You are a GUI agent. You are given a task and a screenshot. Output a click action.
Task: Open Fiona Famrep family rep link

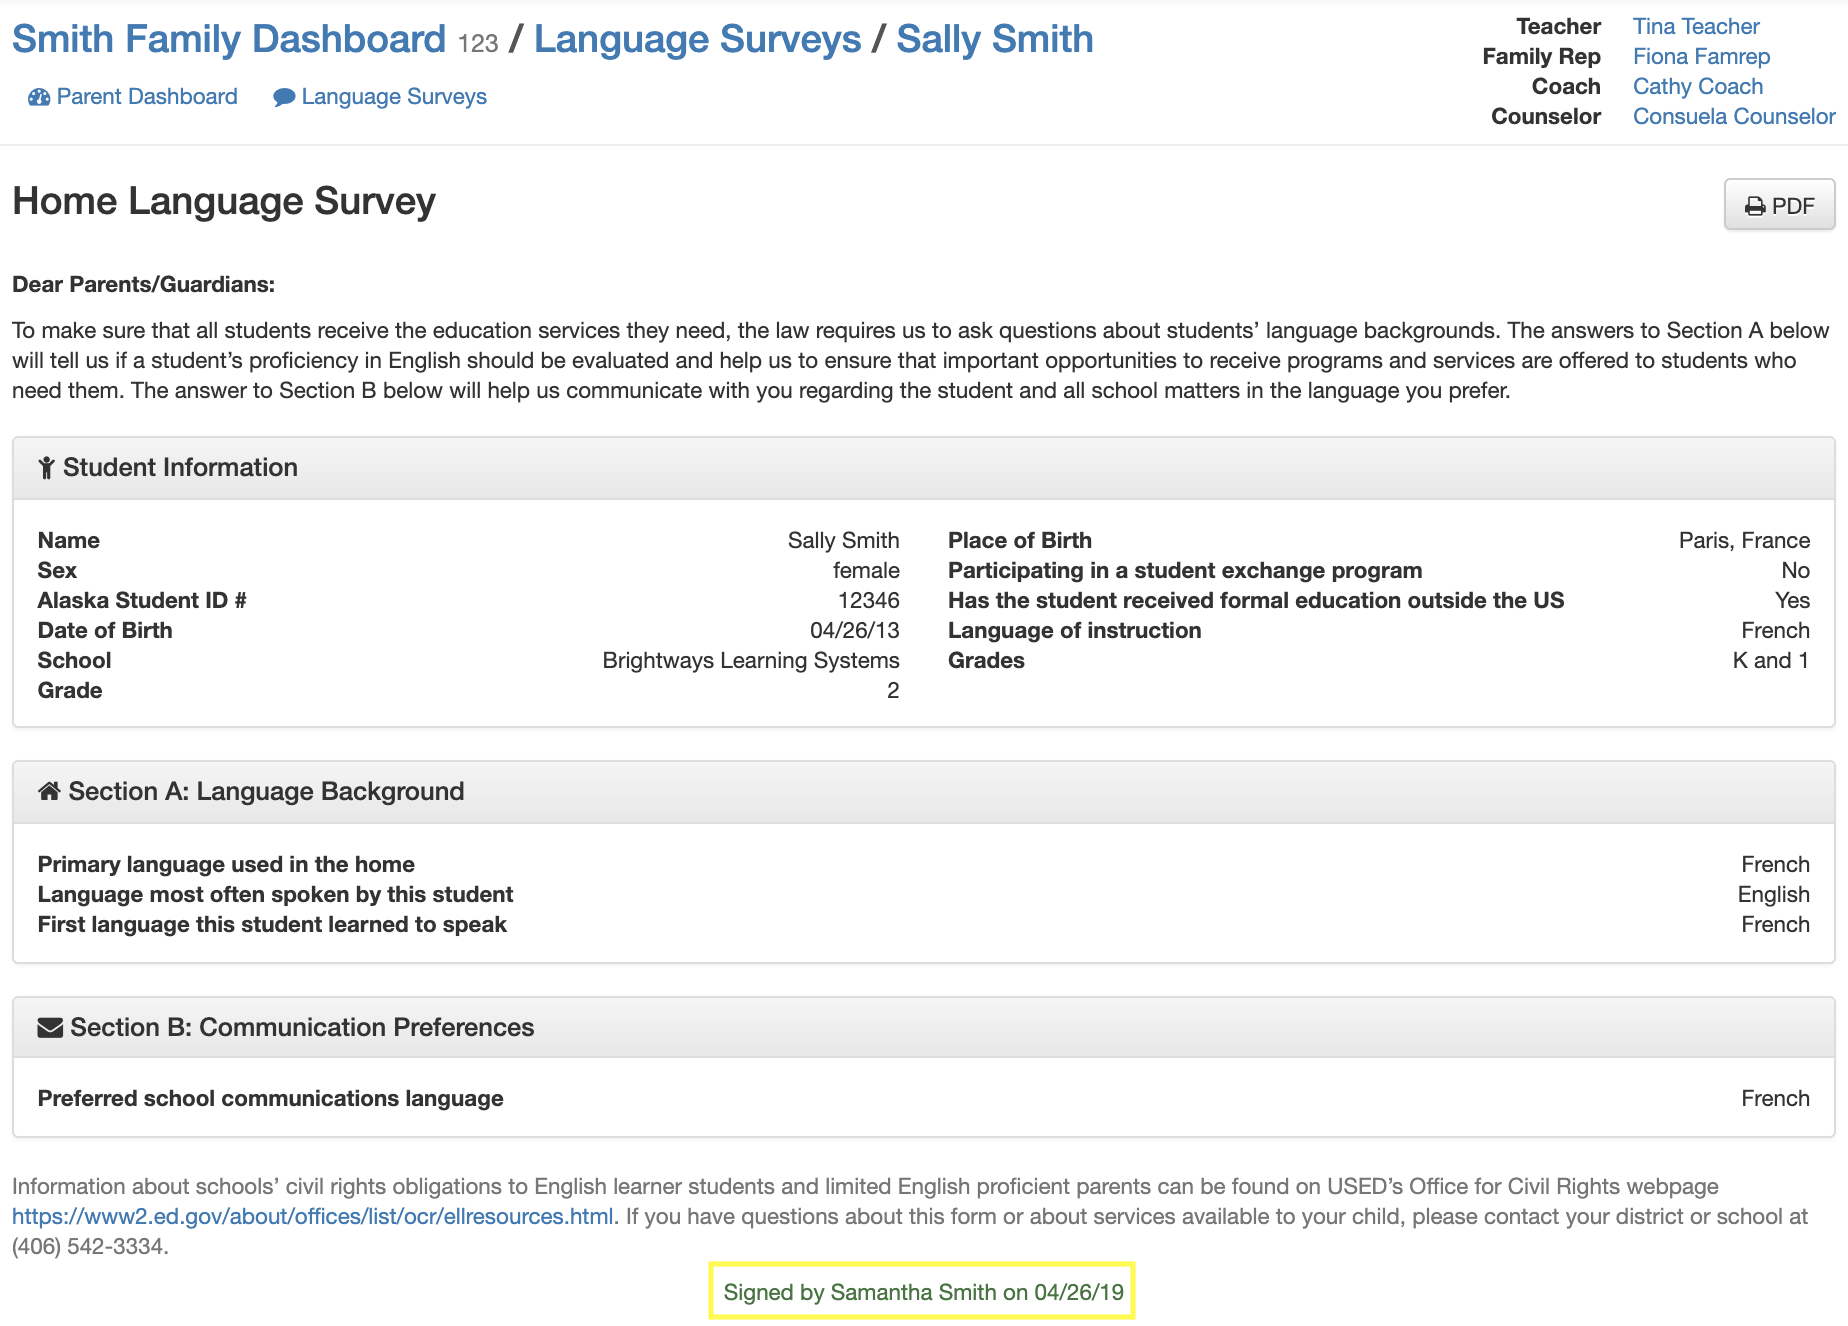point(1701,57)
